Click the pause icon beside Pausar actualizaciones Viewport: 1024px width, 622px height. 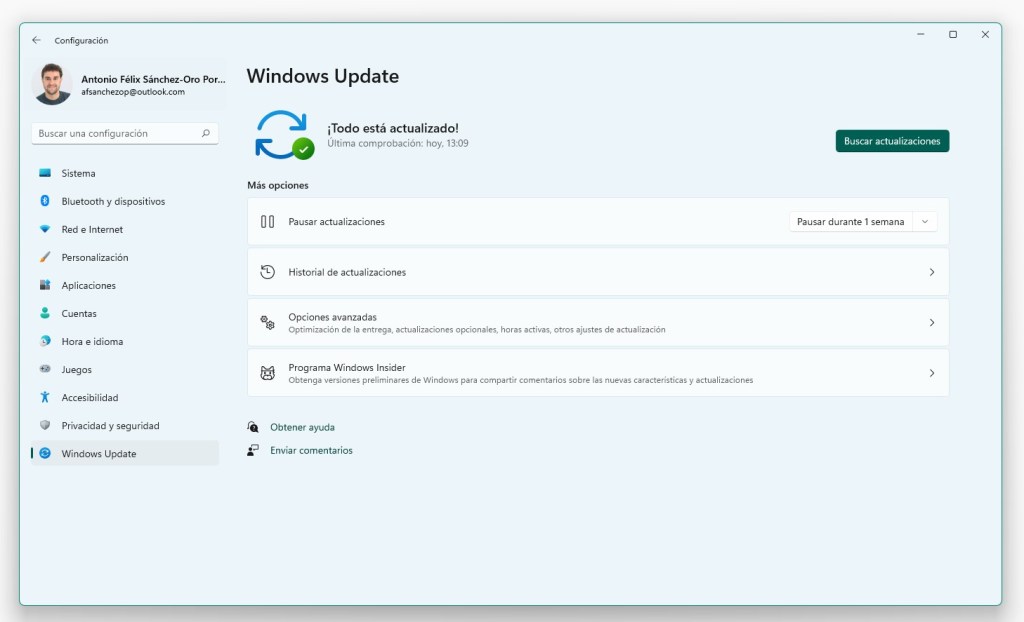click(x=267, y=222)
